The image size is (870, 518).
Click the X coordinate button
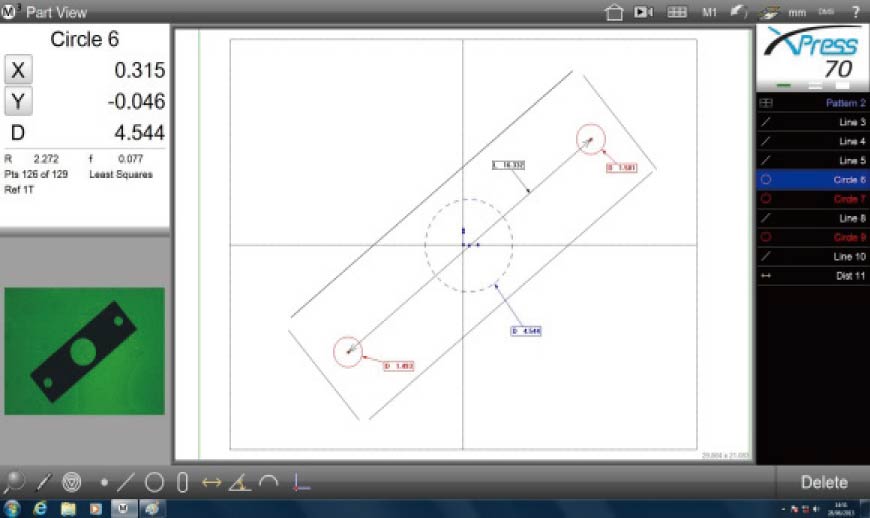click(x=18, y=70)
